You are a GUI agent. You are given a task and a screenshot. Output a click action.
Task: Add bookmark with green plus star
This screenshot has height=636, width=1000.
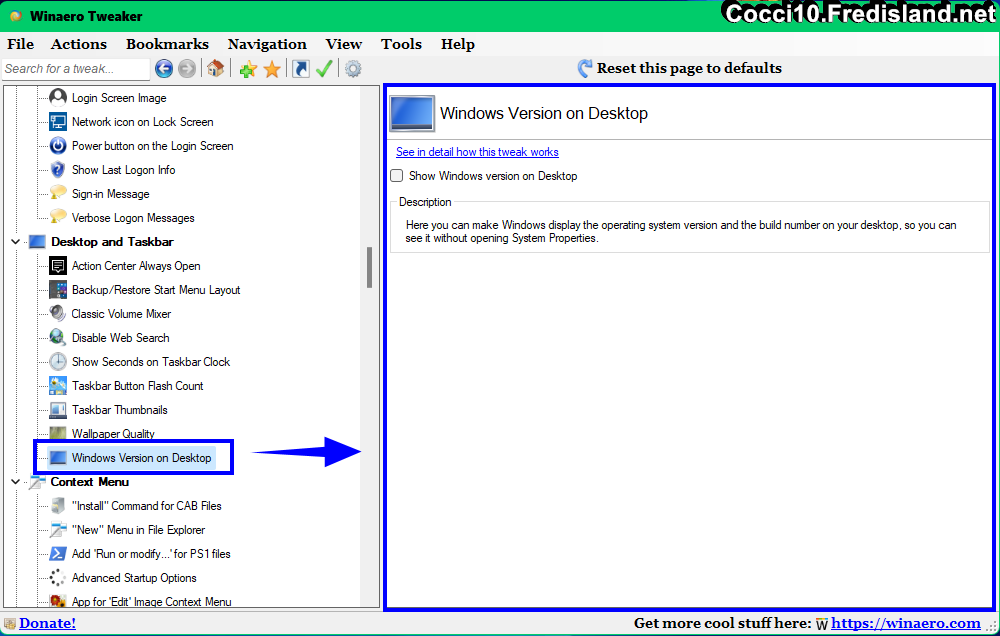248,69
